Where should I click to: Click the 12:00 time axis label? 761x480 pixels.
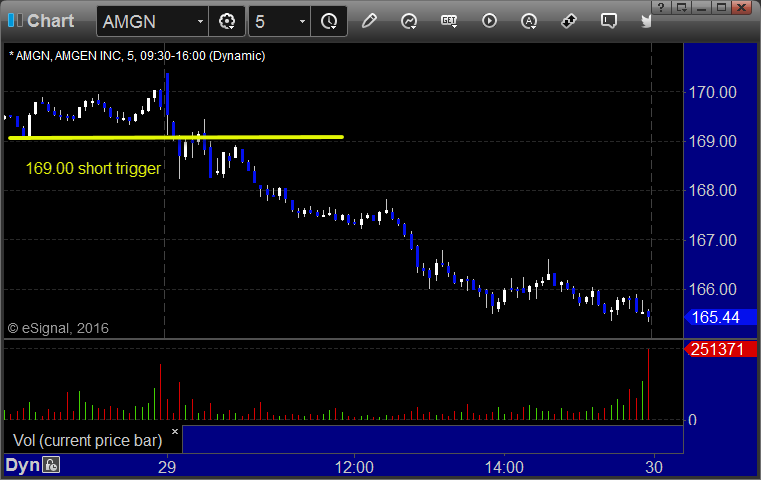tap(354, 467)
